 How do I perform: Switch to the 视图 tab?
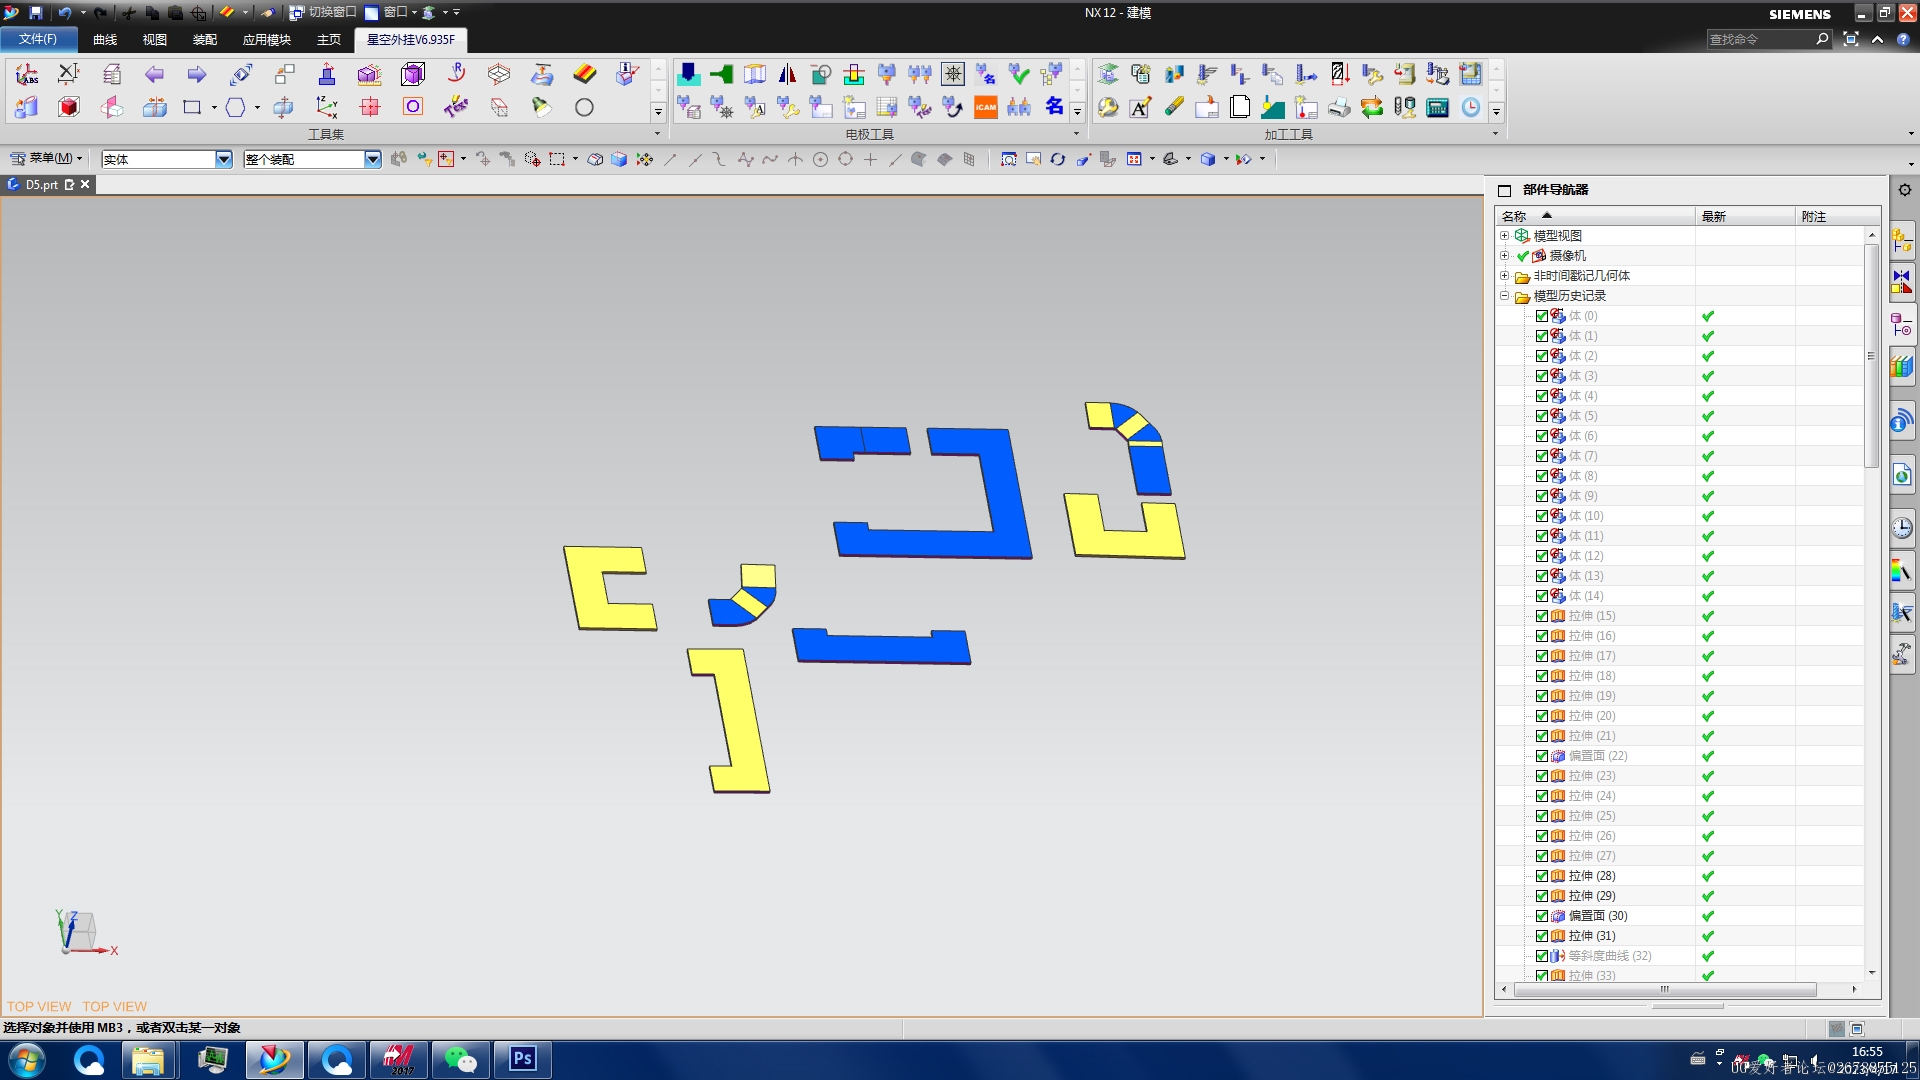(155, 39)
